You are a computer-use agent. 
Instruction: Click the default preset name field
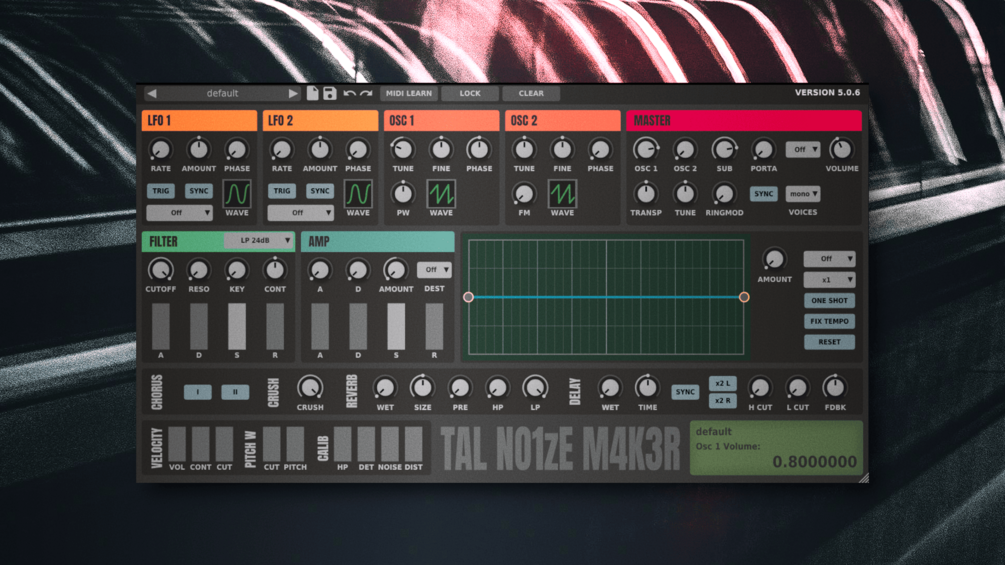(222, 94)
